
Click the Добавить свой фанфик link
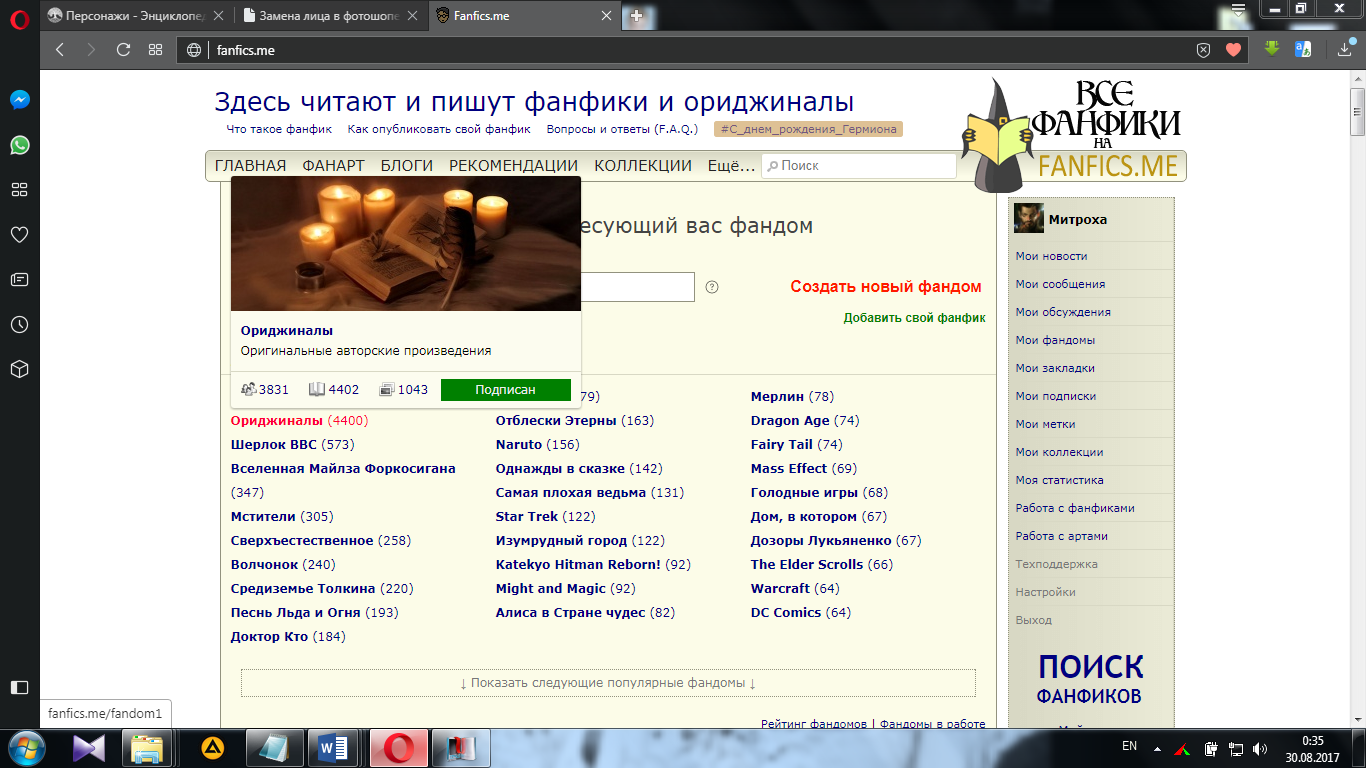click(914, 318)
